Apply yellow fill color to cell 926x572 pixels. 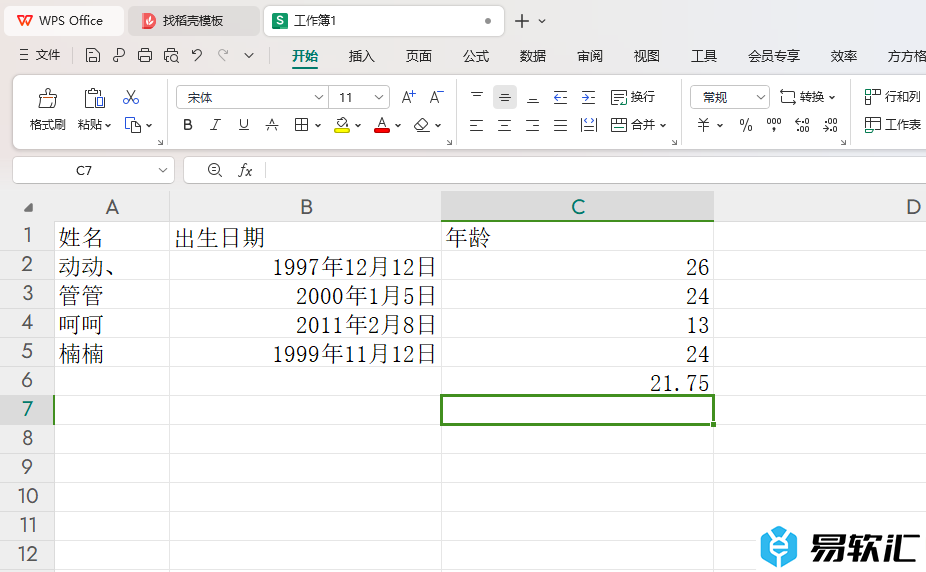(342, 125)
